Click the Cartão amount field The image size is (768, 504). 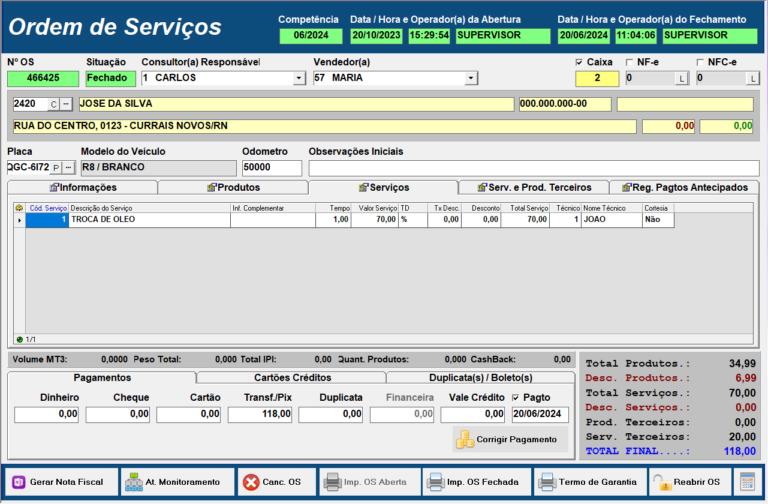189,414
